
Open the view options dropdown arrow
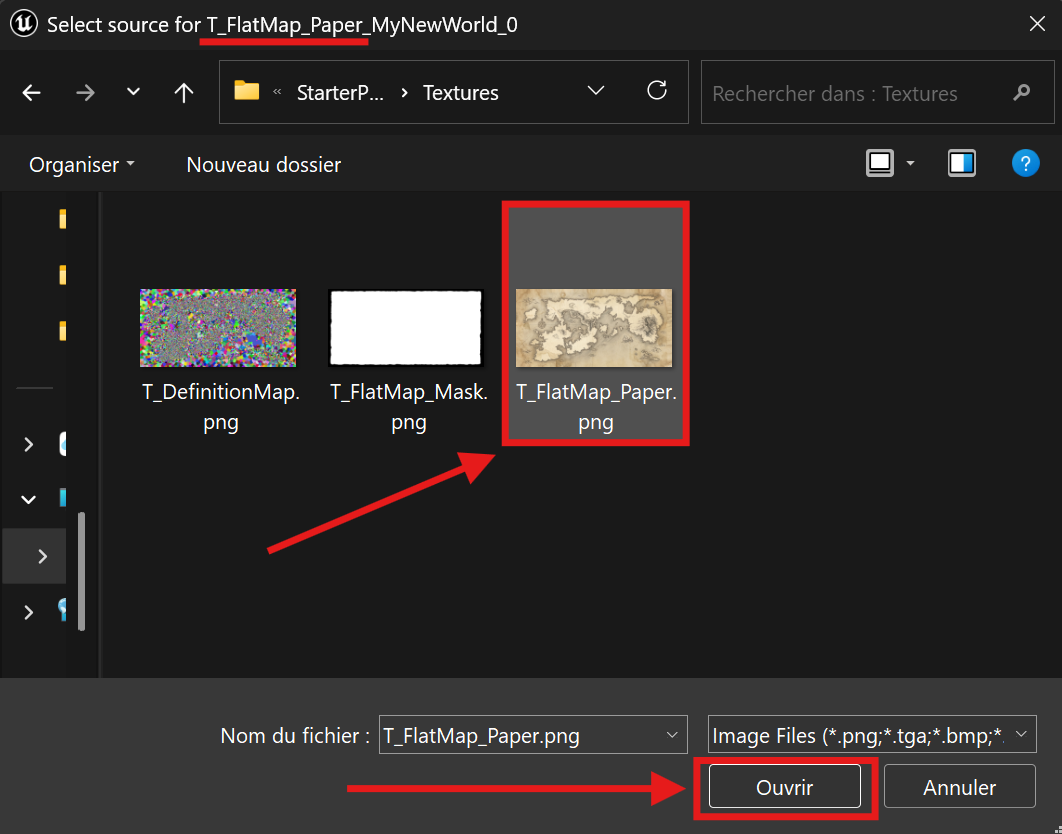point(910,163)
